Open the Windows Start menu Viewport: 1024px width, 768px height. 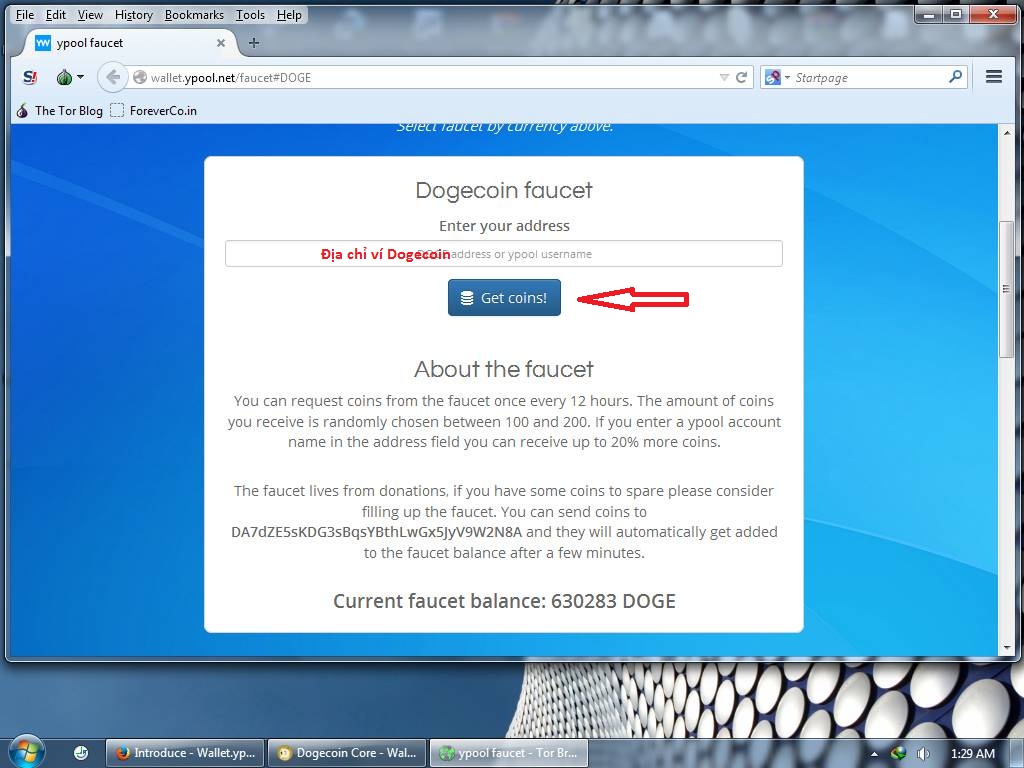coord(26,751)
